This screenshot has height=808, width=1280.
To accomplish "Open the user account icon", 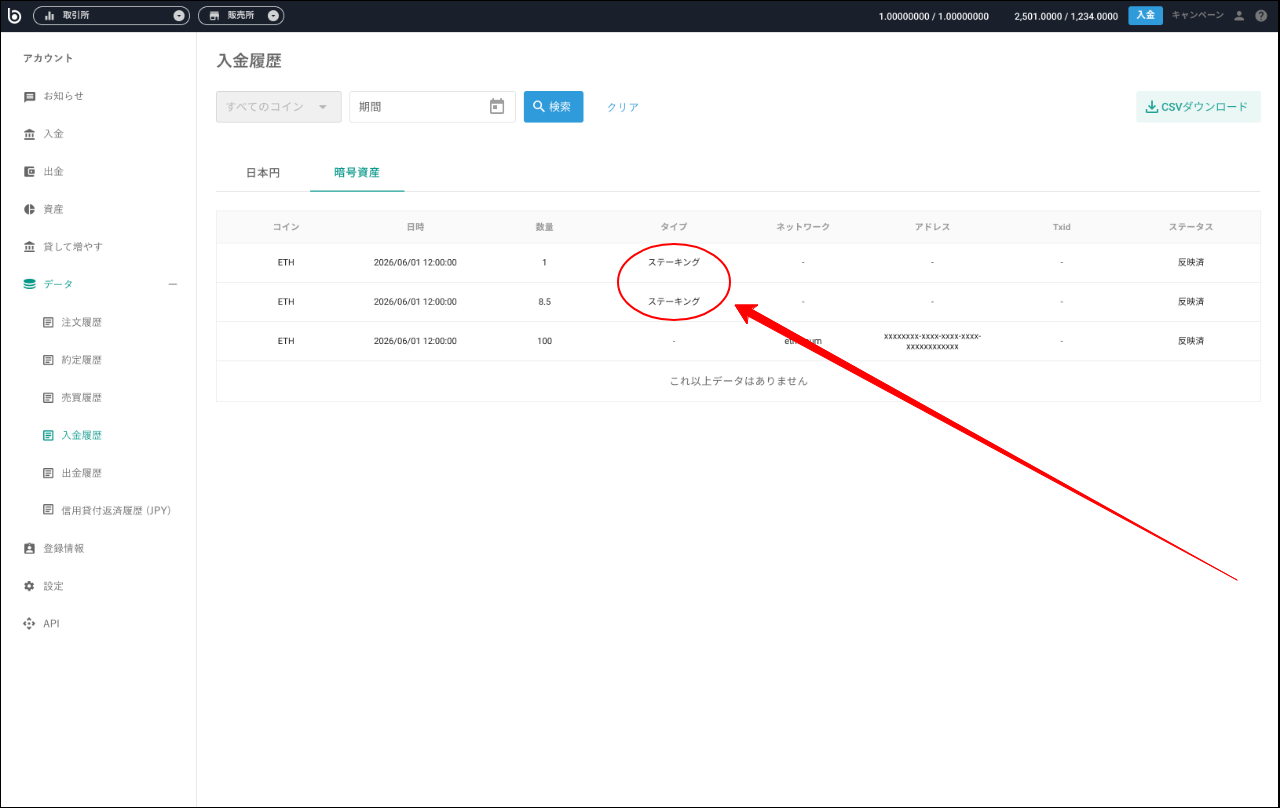I will click(x=1240, y=16).
